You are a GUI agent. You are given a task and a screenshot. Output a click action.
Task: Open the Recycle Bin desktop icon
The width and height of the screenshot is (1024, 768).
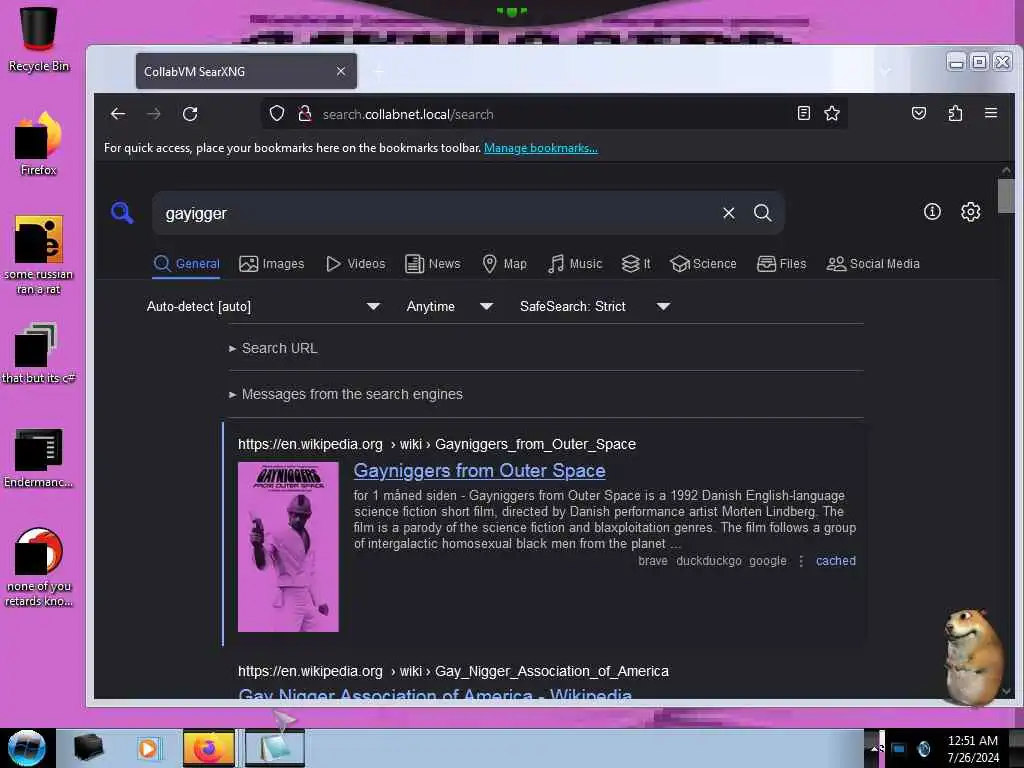pos(39,38)
